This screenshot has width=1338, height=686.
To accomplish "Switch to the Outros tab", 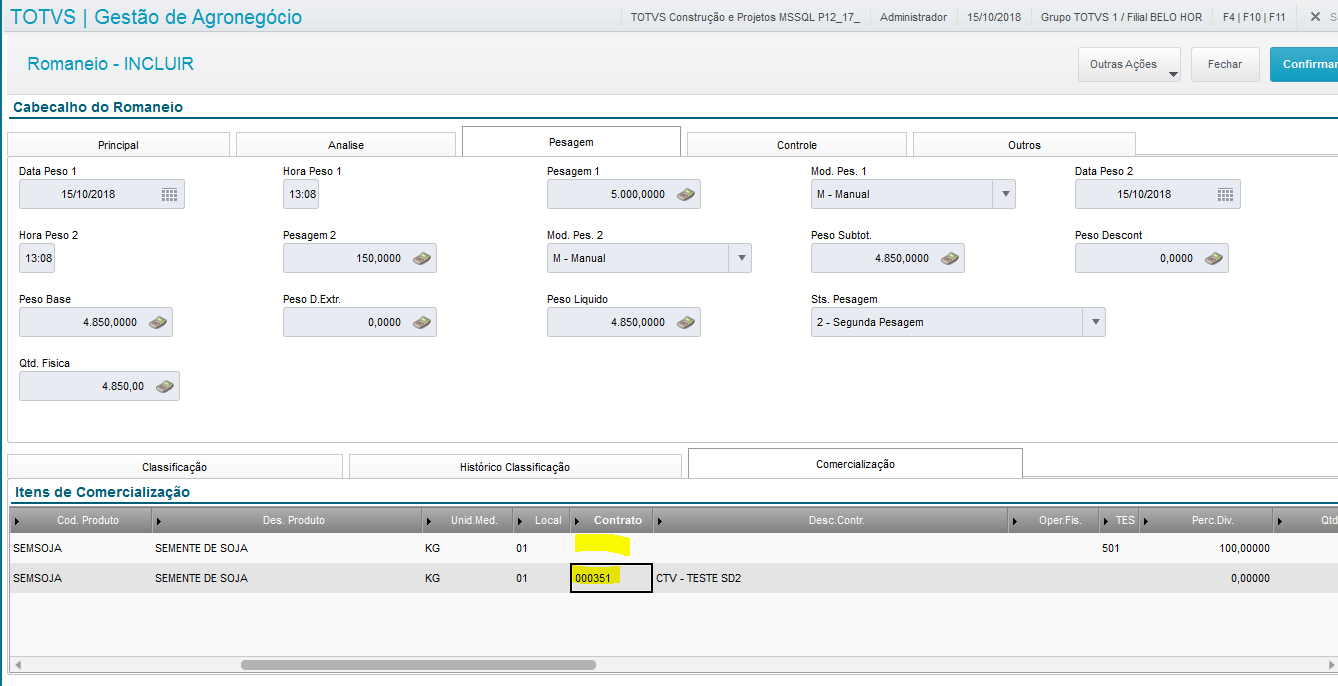I will [1024, 145].
